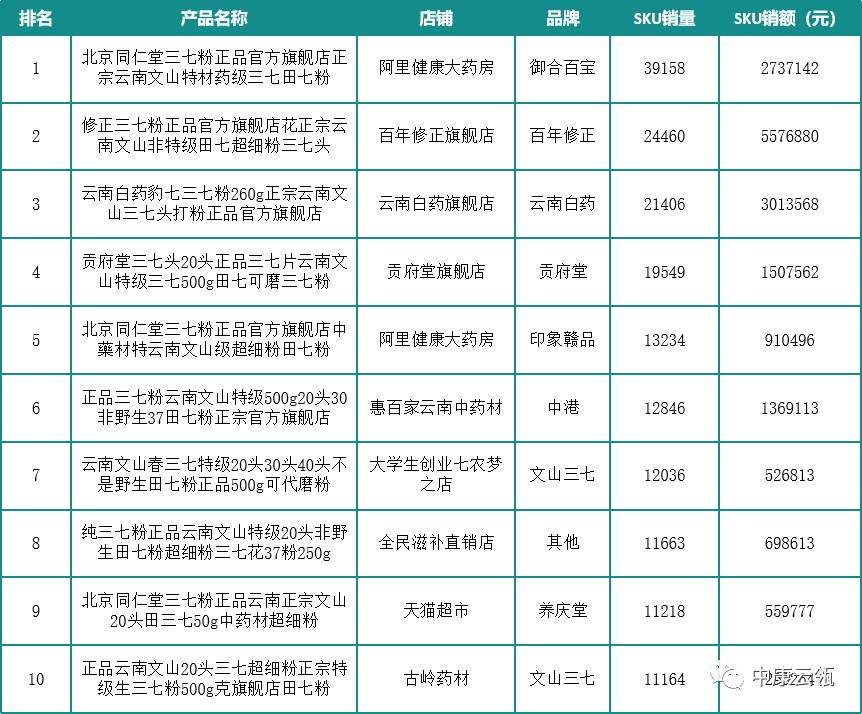Click sales volume 11218
Screen dimensions: 862x714
click(664, 611)
